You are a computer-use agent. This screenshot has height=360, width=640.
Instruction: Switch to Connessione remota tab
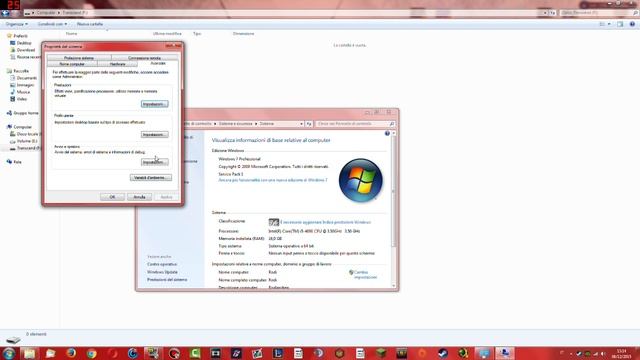tap(144, 58)
